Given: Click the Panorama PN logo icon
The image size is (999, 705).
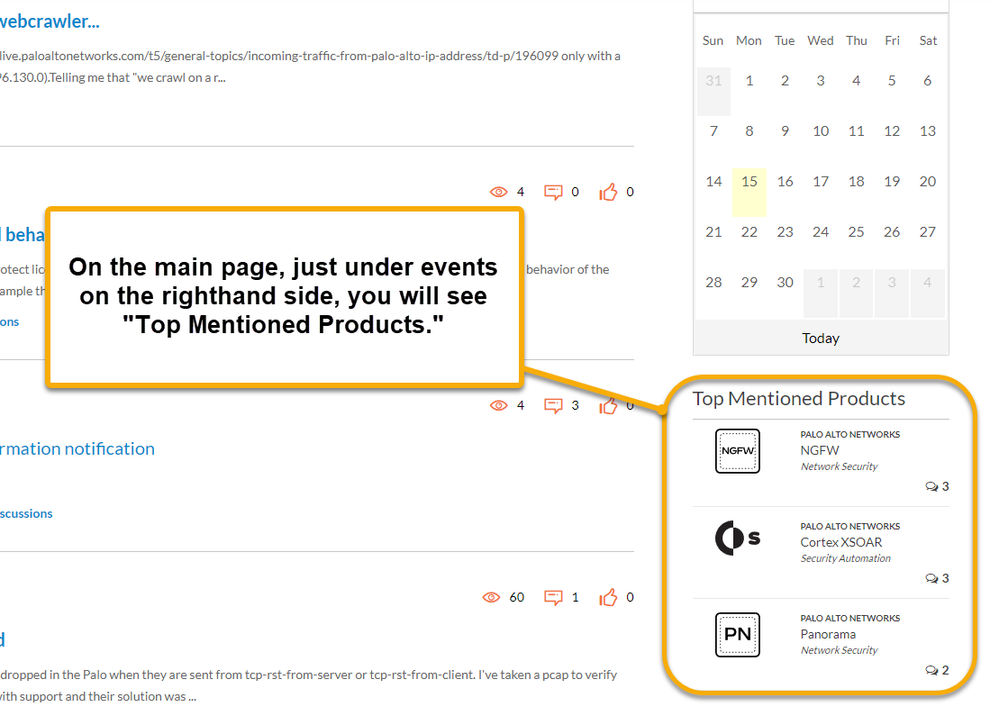Looking at the screenshot, I should [x=738, y=634].
